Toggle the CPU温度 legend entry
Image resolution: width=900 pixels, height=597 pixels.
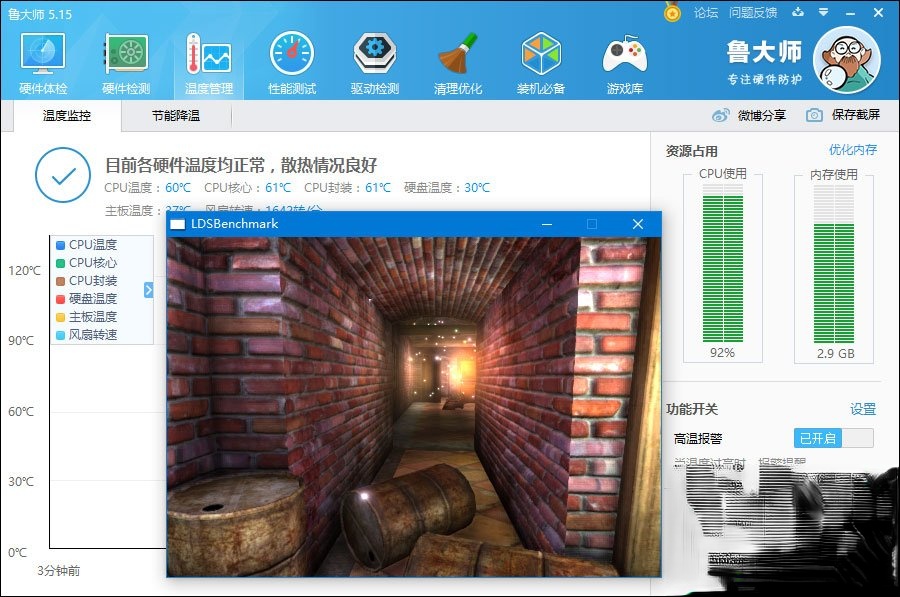[87, 245]
